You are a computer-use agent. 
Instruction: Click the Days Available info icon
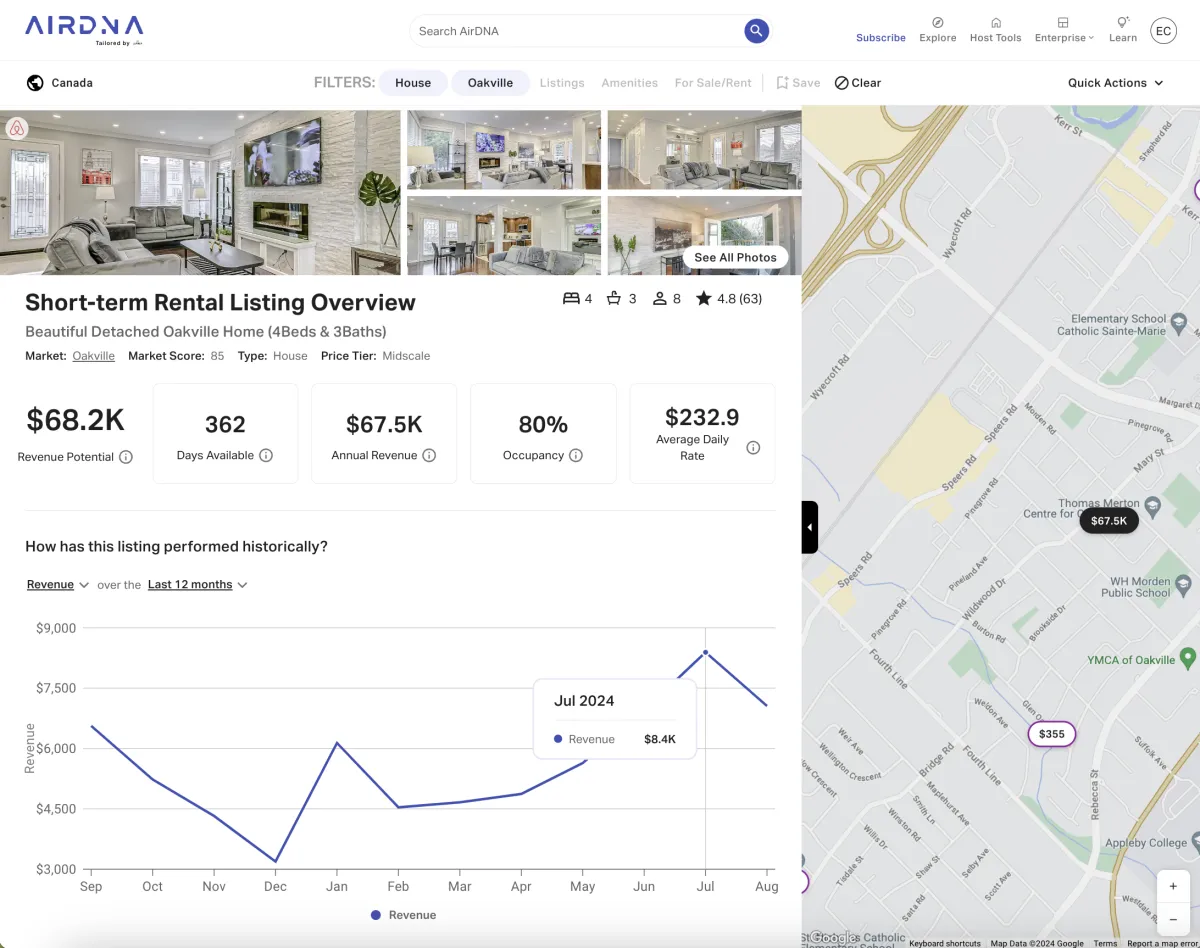266,455
